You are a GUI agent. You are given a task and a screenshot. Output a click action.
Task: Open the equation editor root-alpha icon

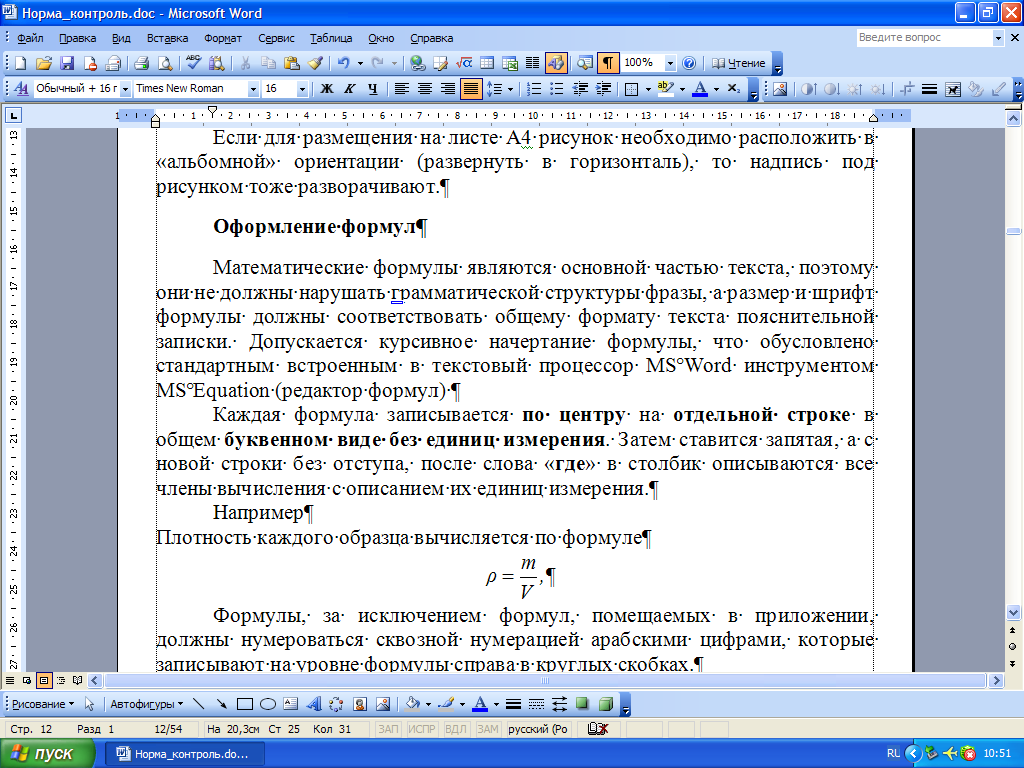(464, 63)
